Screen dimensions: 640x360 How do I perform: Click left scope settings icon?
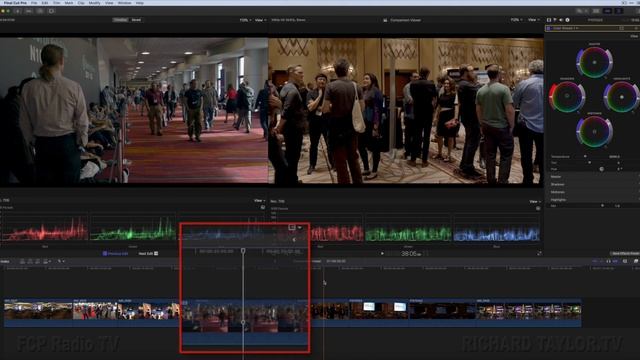263,207
